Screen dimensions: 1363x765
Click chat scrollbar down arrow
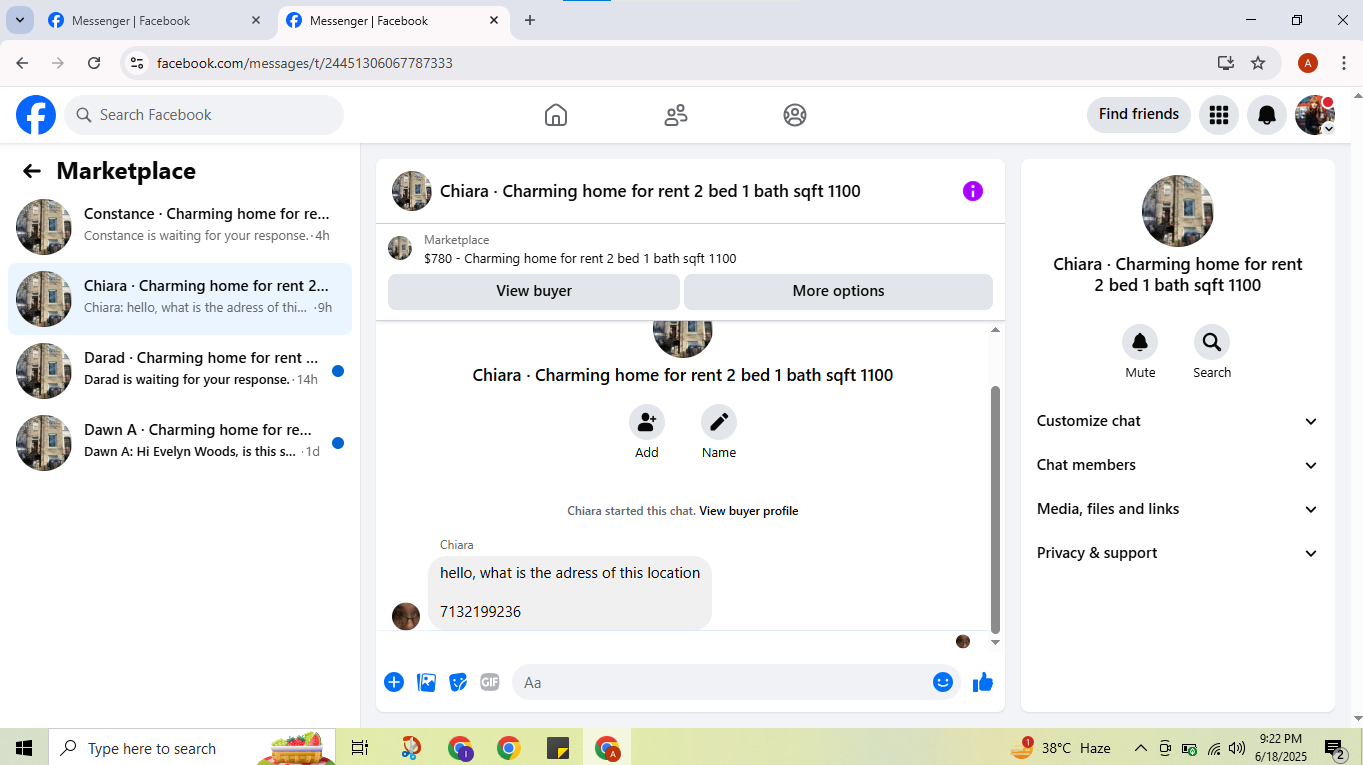(995, 642)
